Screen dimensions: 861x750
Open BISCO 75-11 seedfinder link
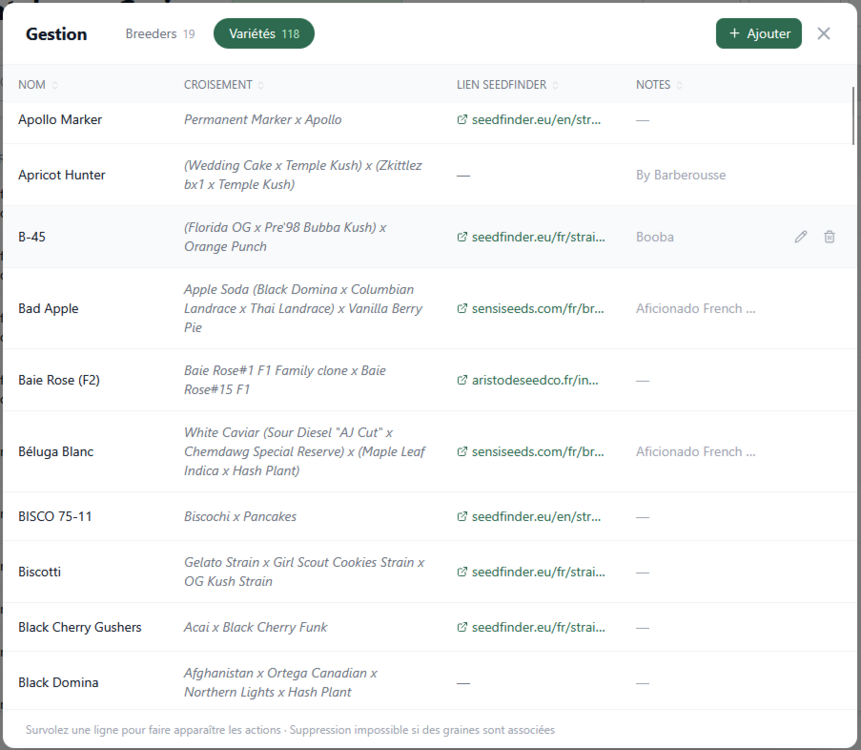click(x=529, y=517)
